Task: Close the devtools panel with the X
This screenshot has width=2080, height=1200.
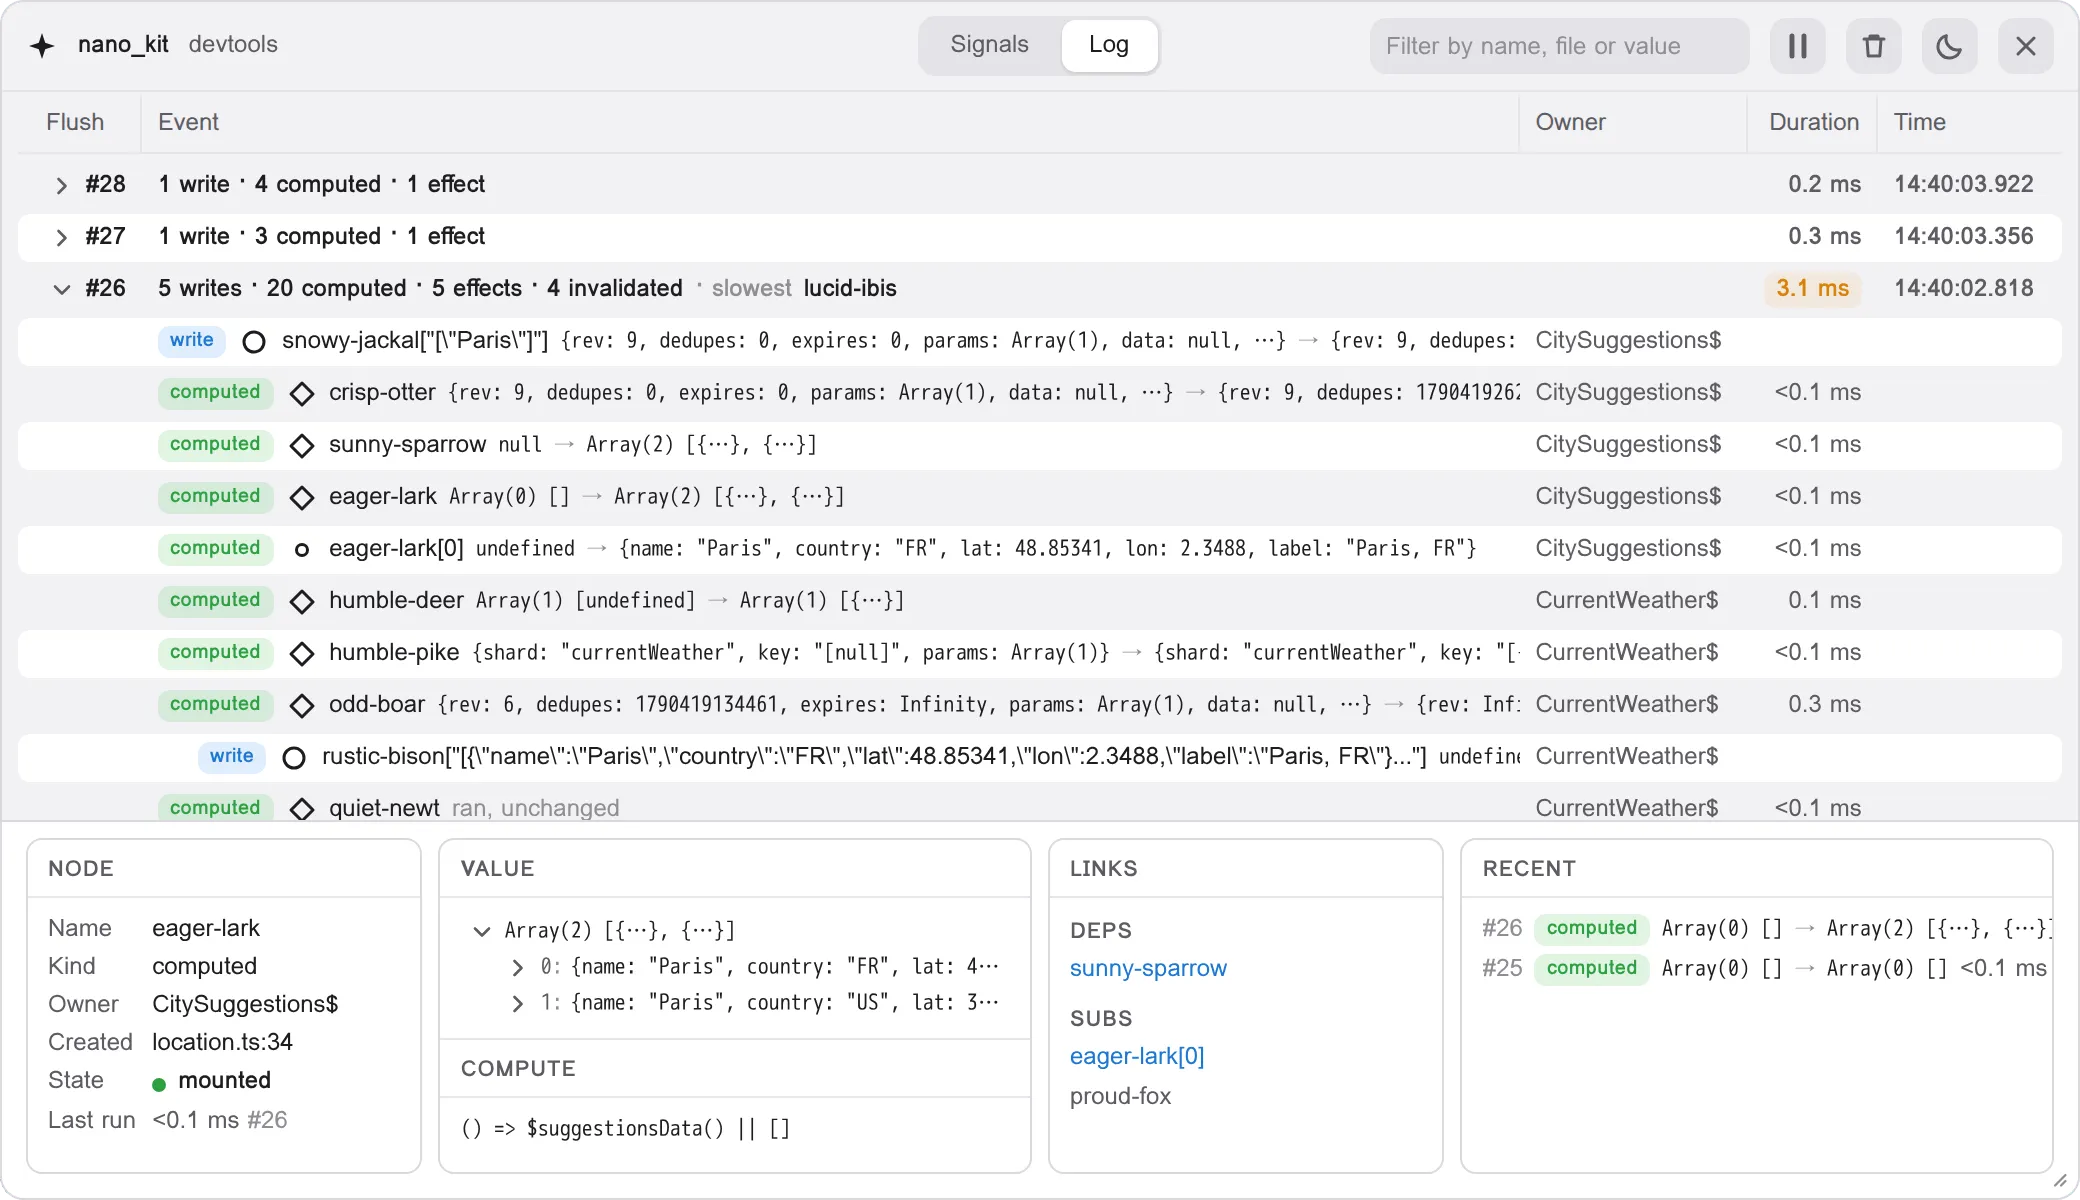Action: coord(2026,46)
